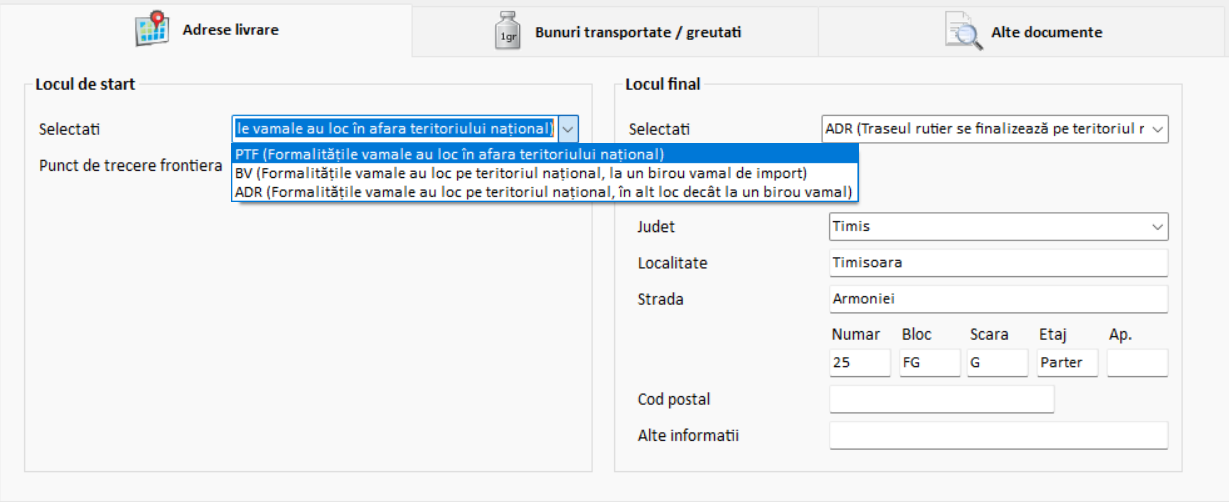Click the Locul de start group title

point(85,84)
